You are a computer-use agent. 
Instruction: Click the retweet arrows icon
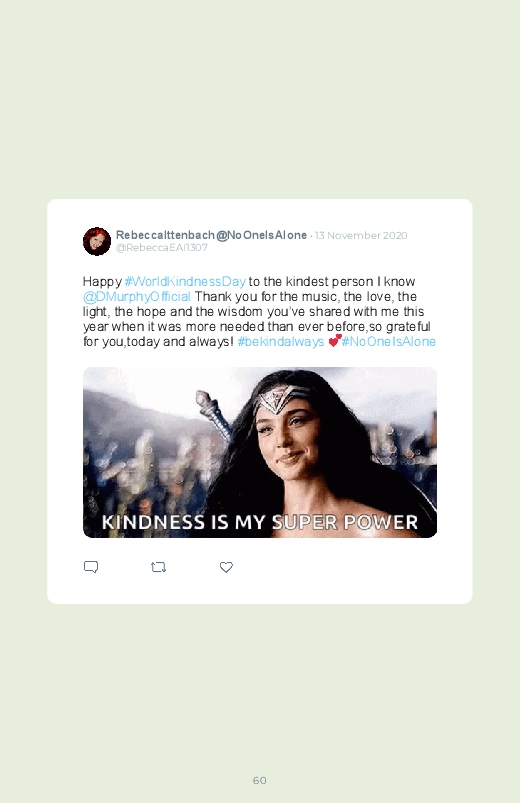[158, 567]
